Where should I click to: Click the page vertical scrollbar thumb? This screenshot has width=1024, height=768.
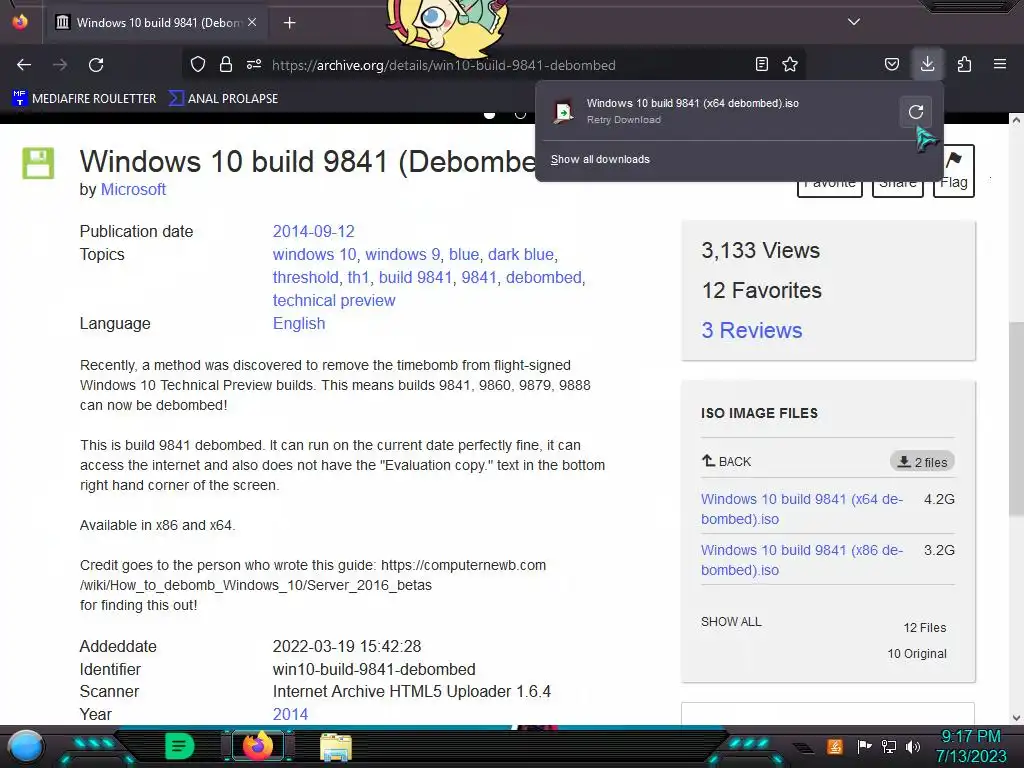point(1016,418)
